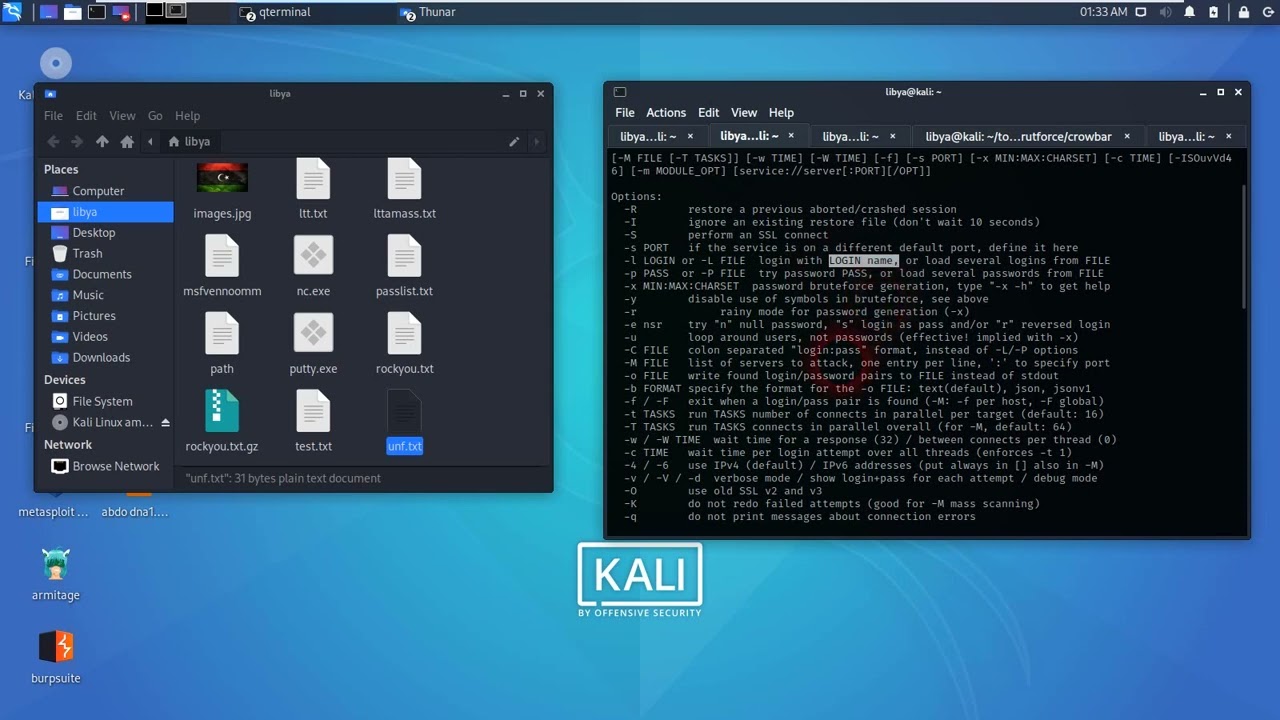Image resolution: width=1280 pixels, height=720 pixels.
Task: Click the Thunar taskbar button
Action: click(x=428, y=12)
